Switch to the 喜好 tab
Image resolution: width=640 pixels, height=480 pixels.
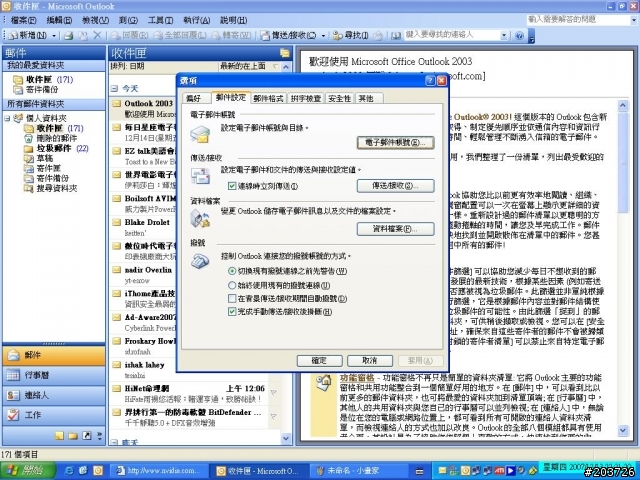pos(194,98)
